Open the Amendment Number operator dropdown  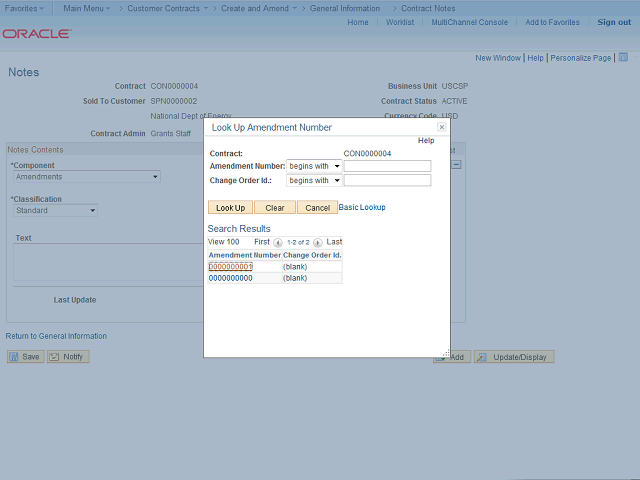point(314,166)
